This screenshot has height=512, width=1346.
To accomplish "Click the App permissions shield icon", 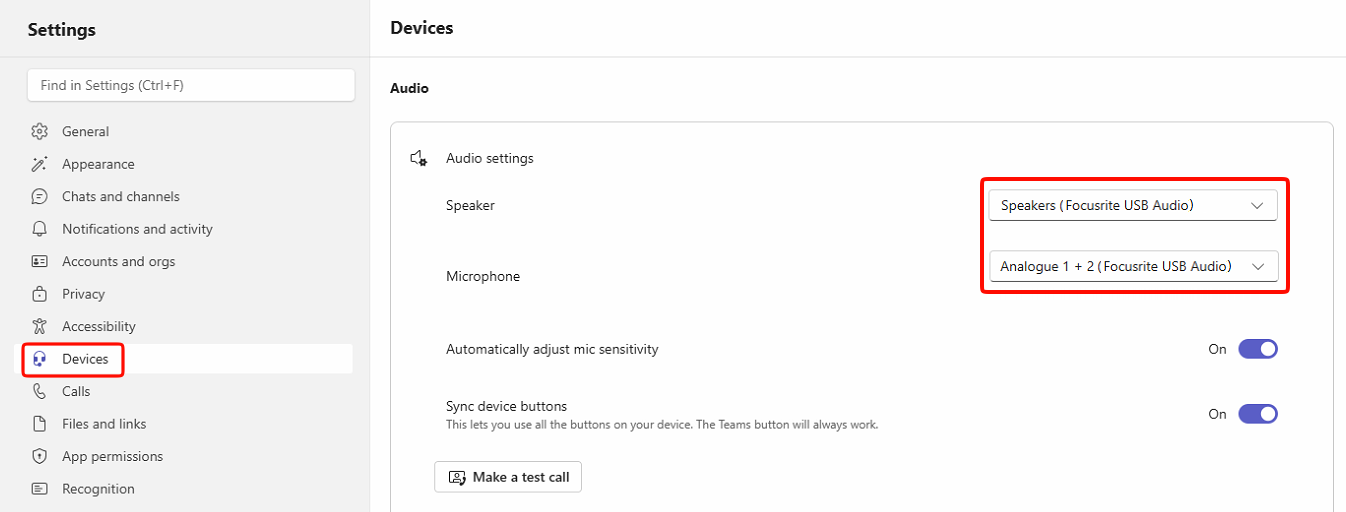I will pos(40,457).
